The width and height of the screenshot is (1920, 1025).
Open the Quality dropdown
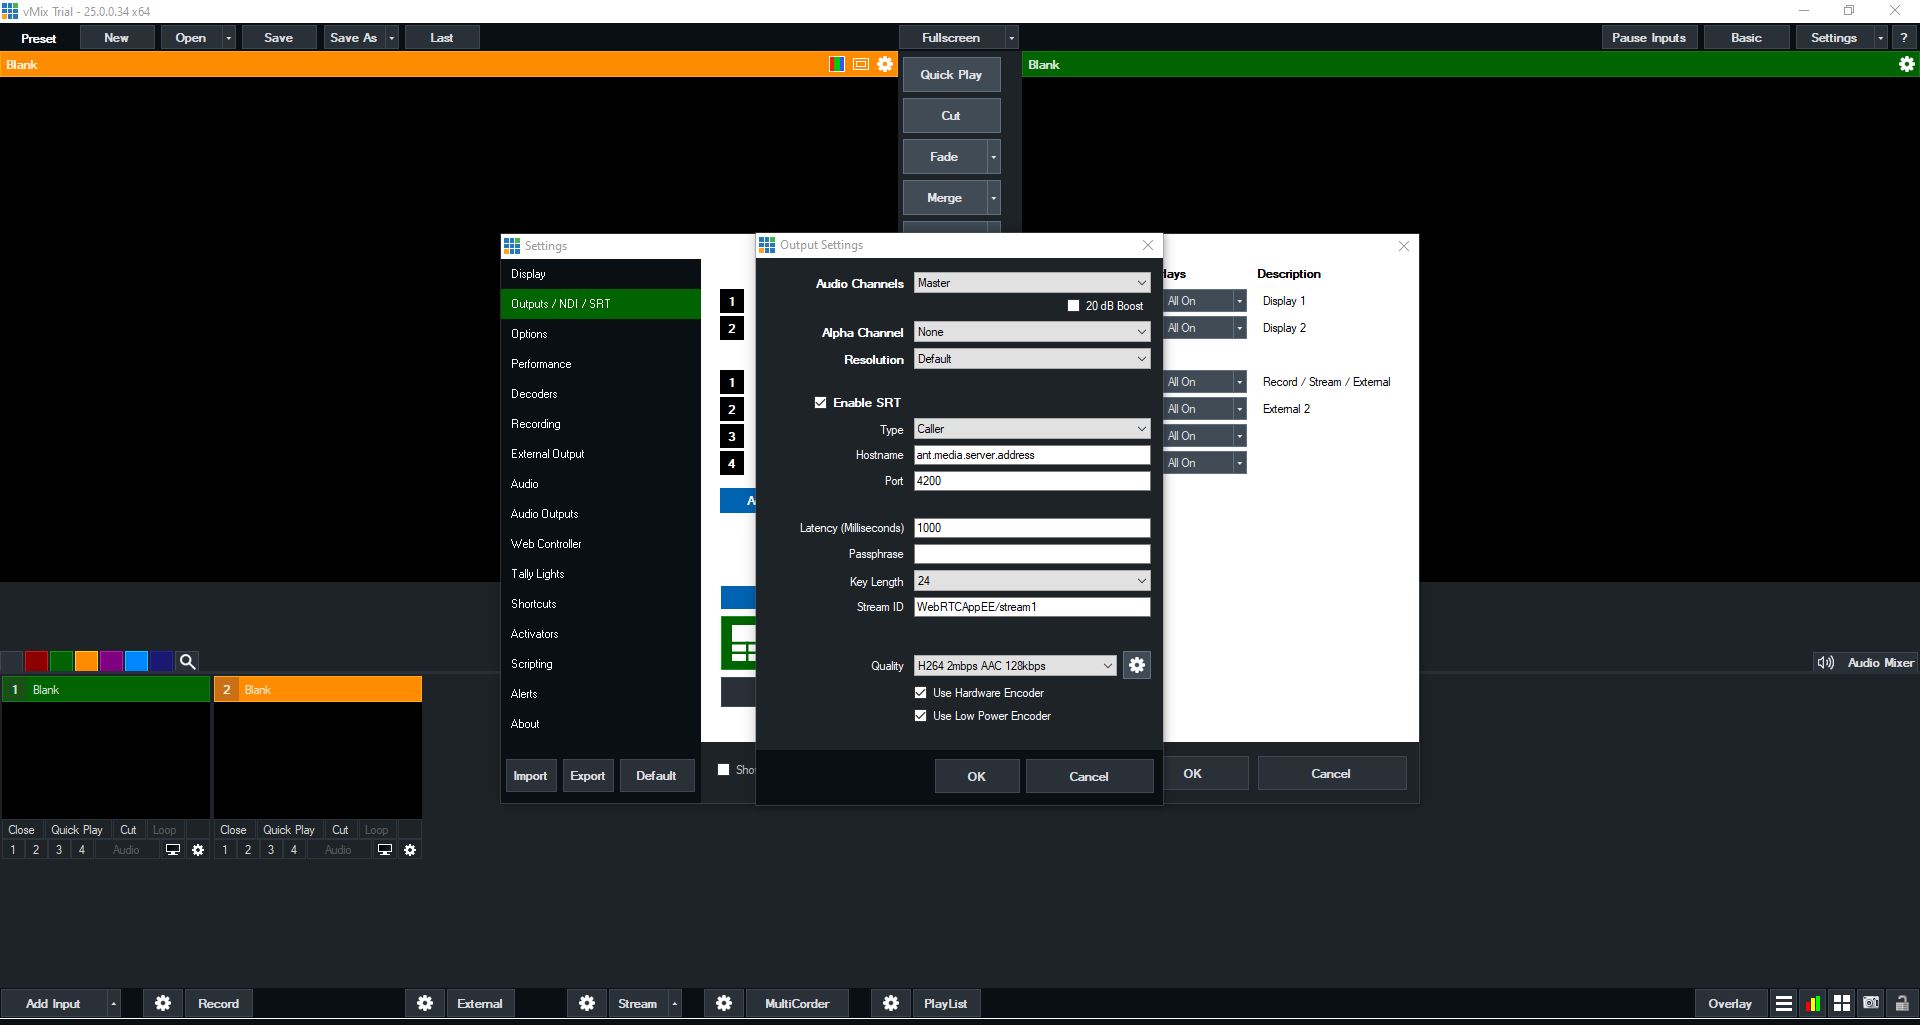tap(1015, 666)
